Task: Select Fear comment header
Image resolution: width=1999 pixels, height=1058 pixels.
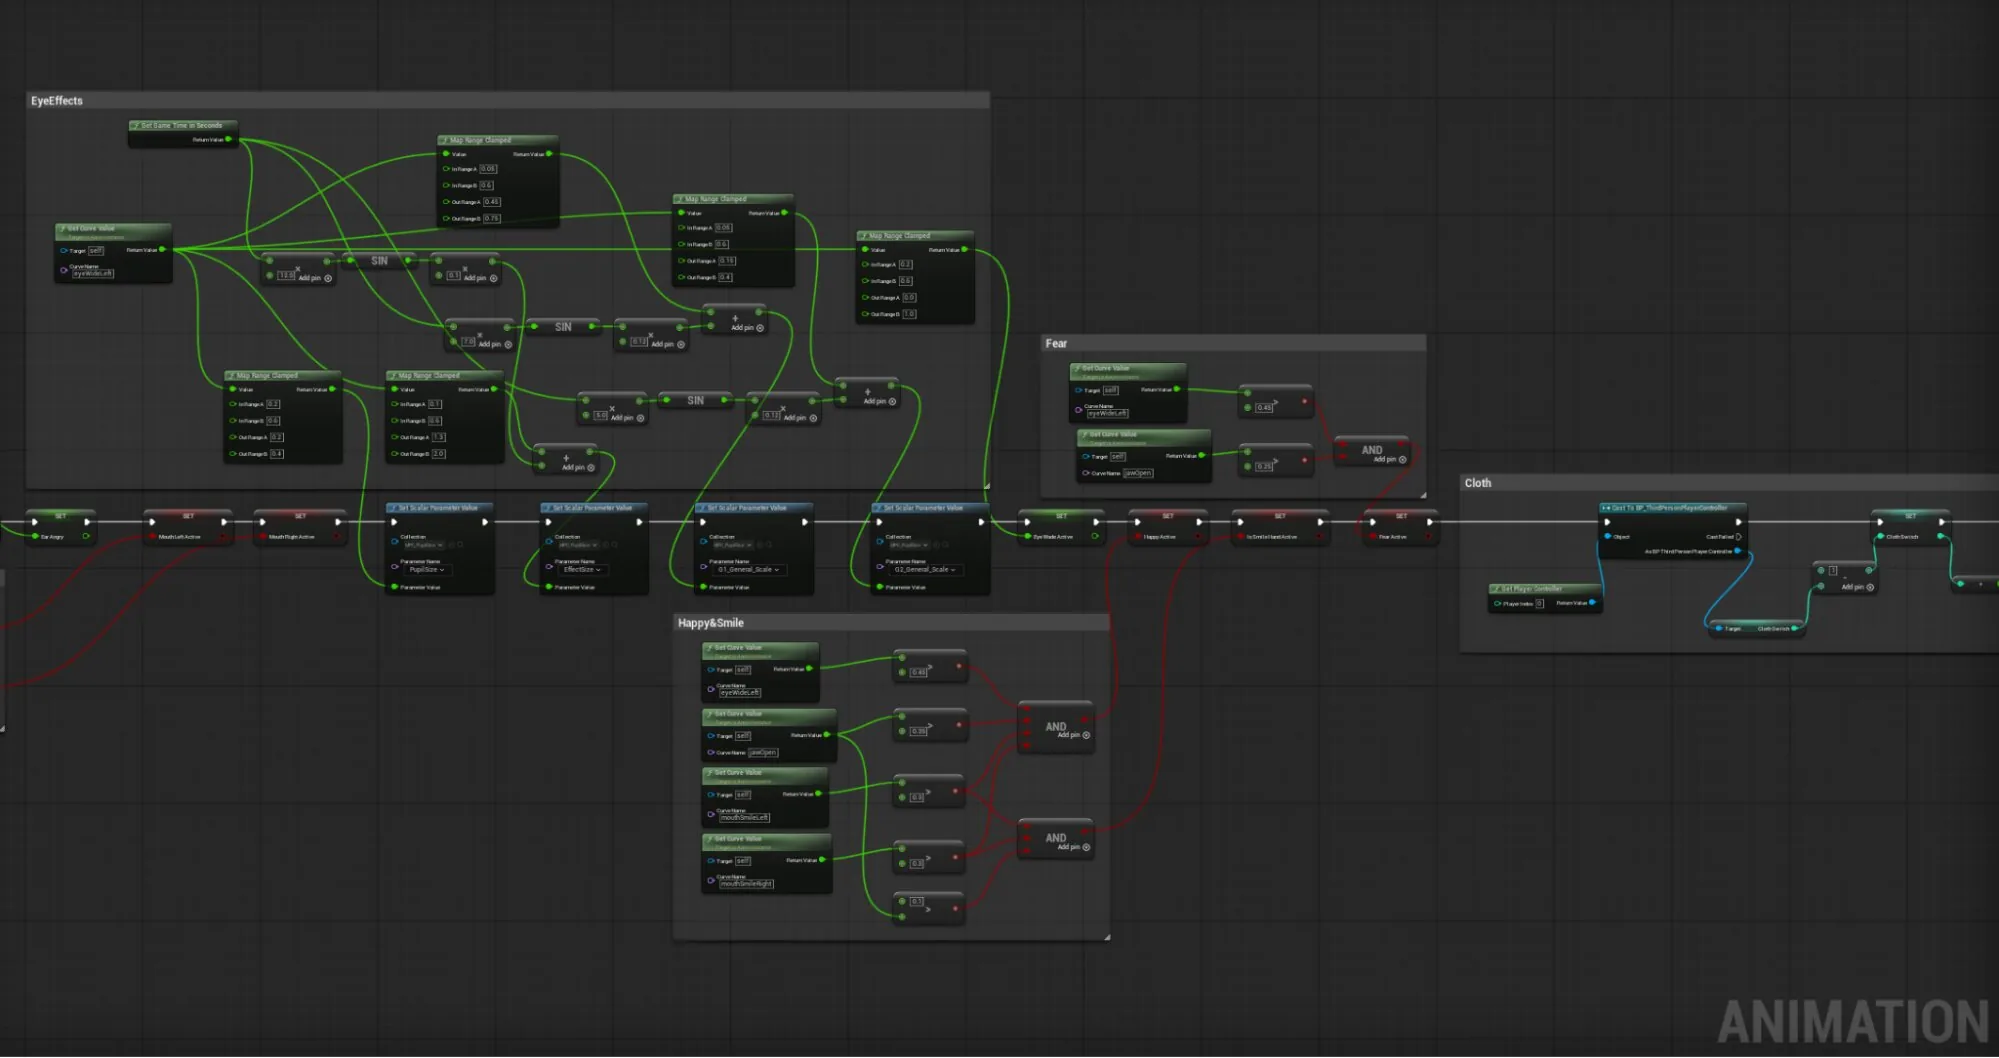Action: pos(1233,343)
